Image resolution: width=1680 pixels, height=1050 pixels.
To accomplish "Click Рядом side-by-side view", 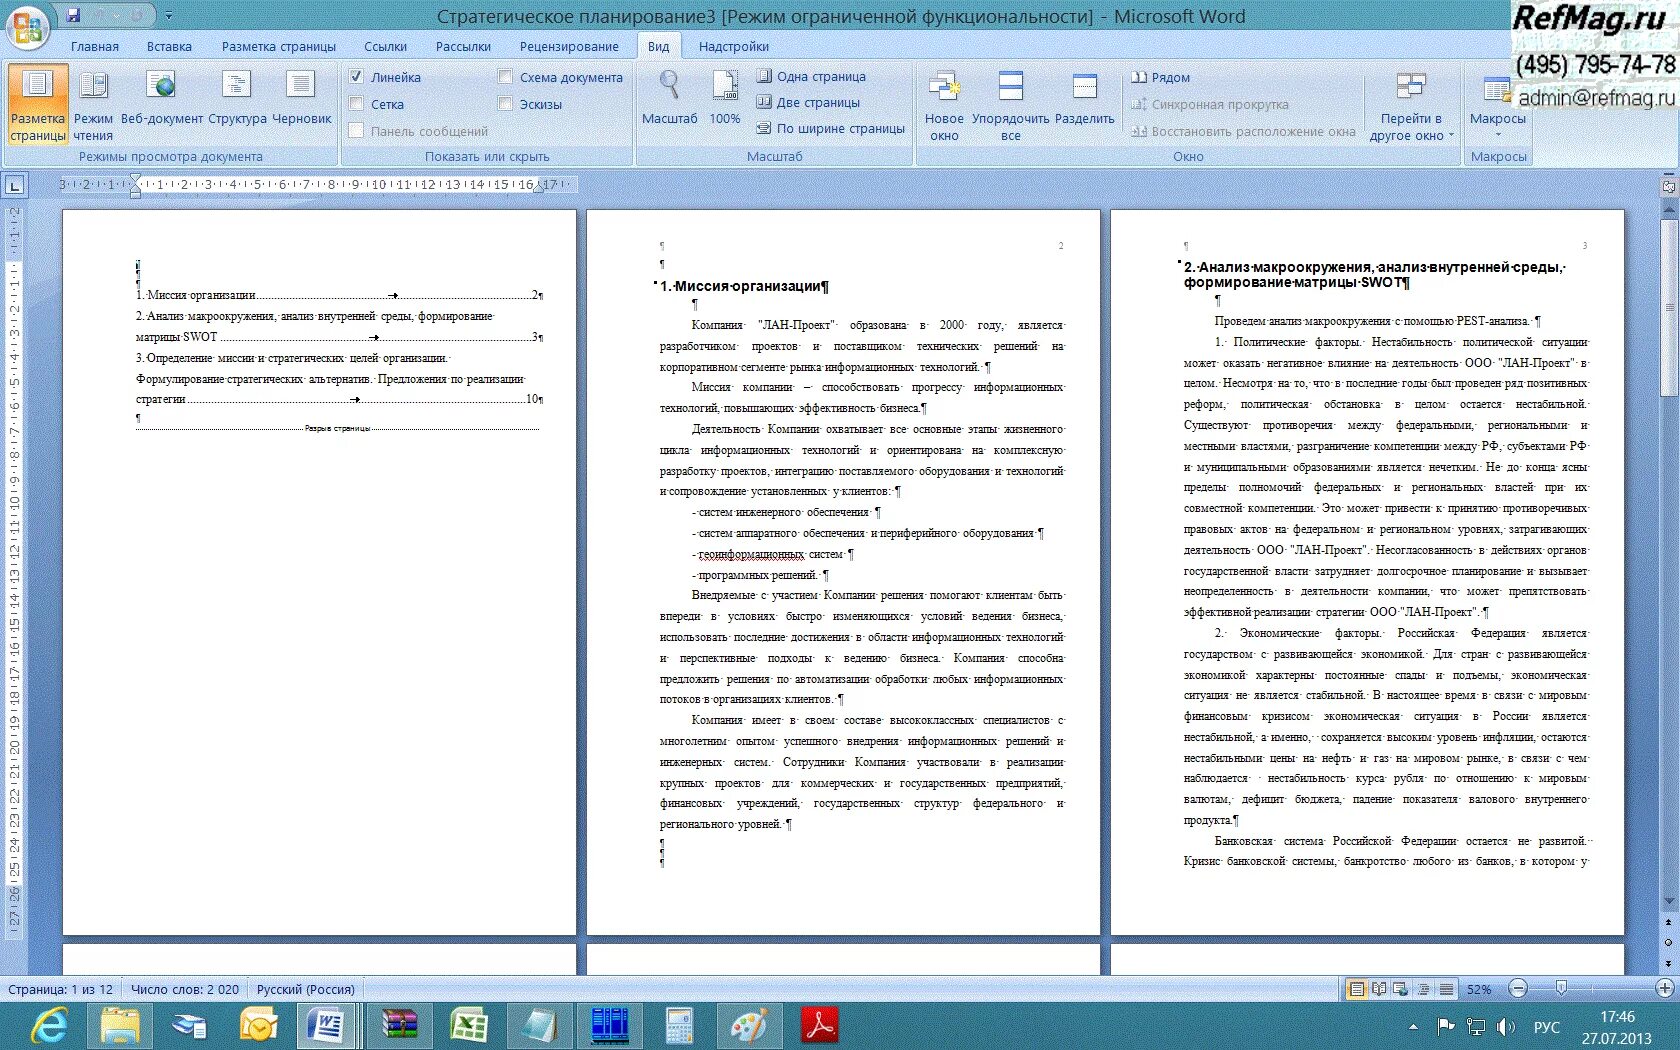I will [x=1160, y=77].
